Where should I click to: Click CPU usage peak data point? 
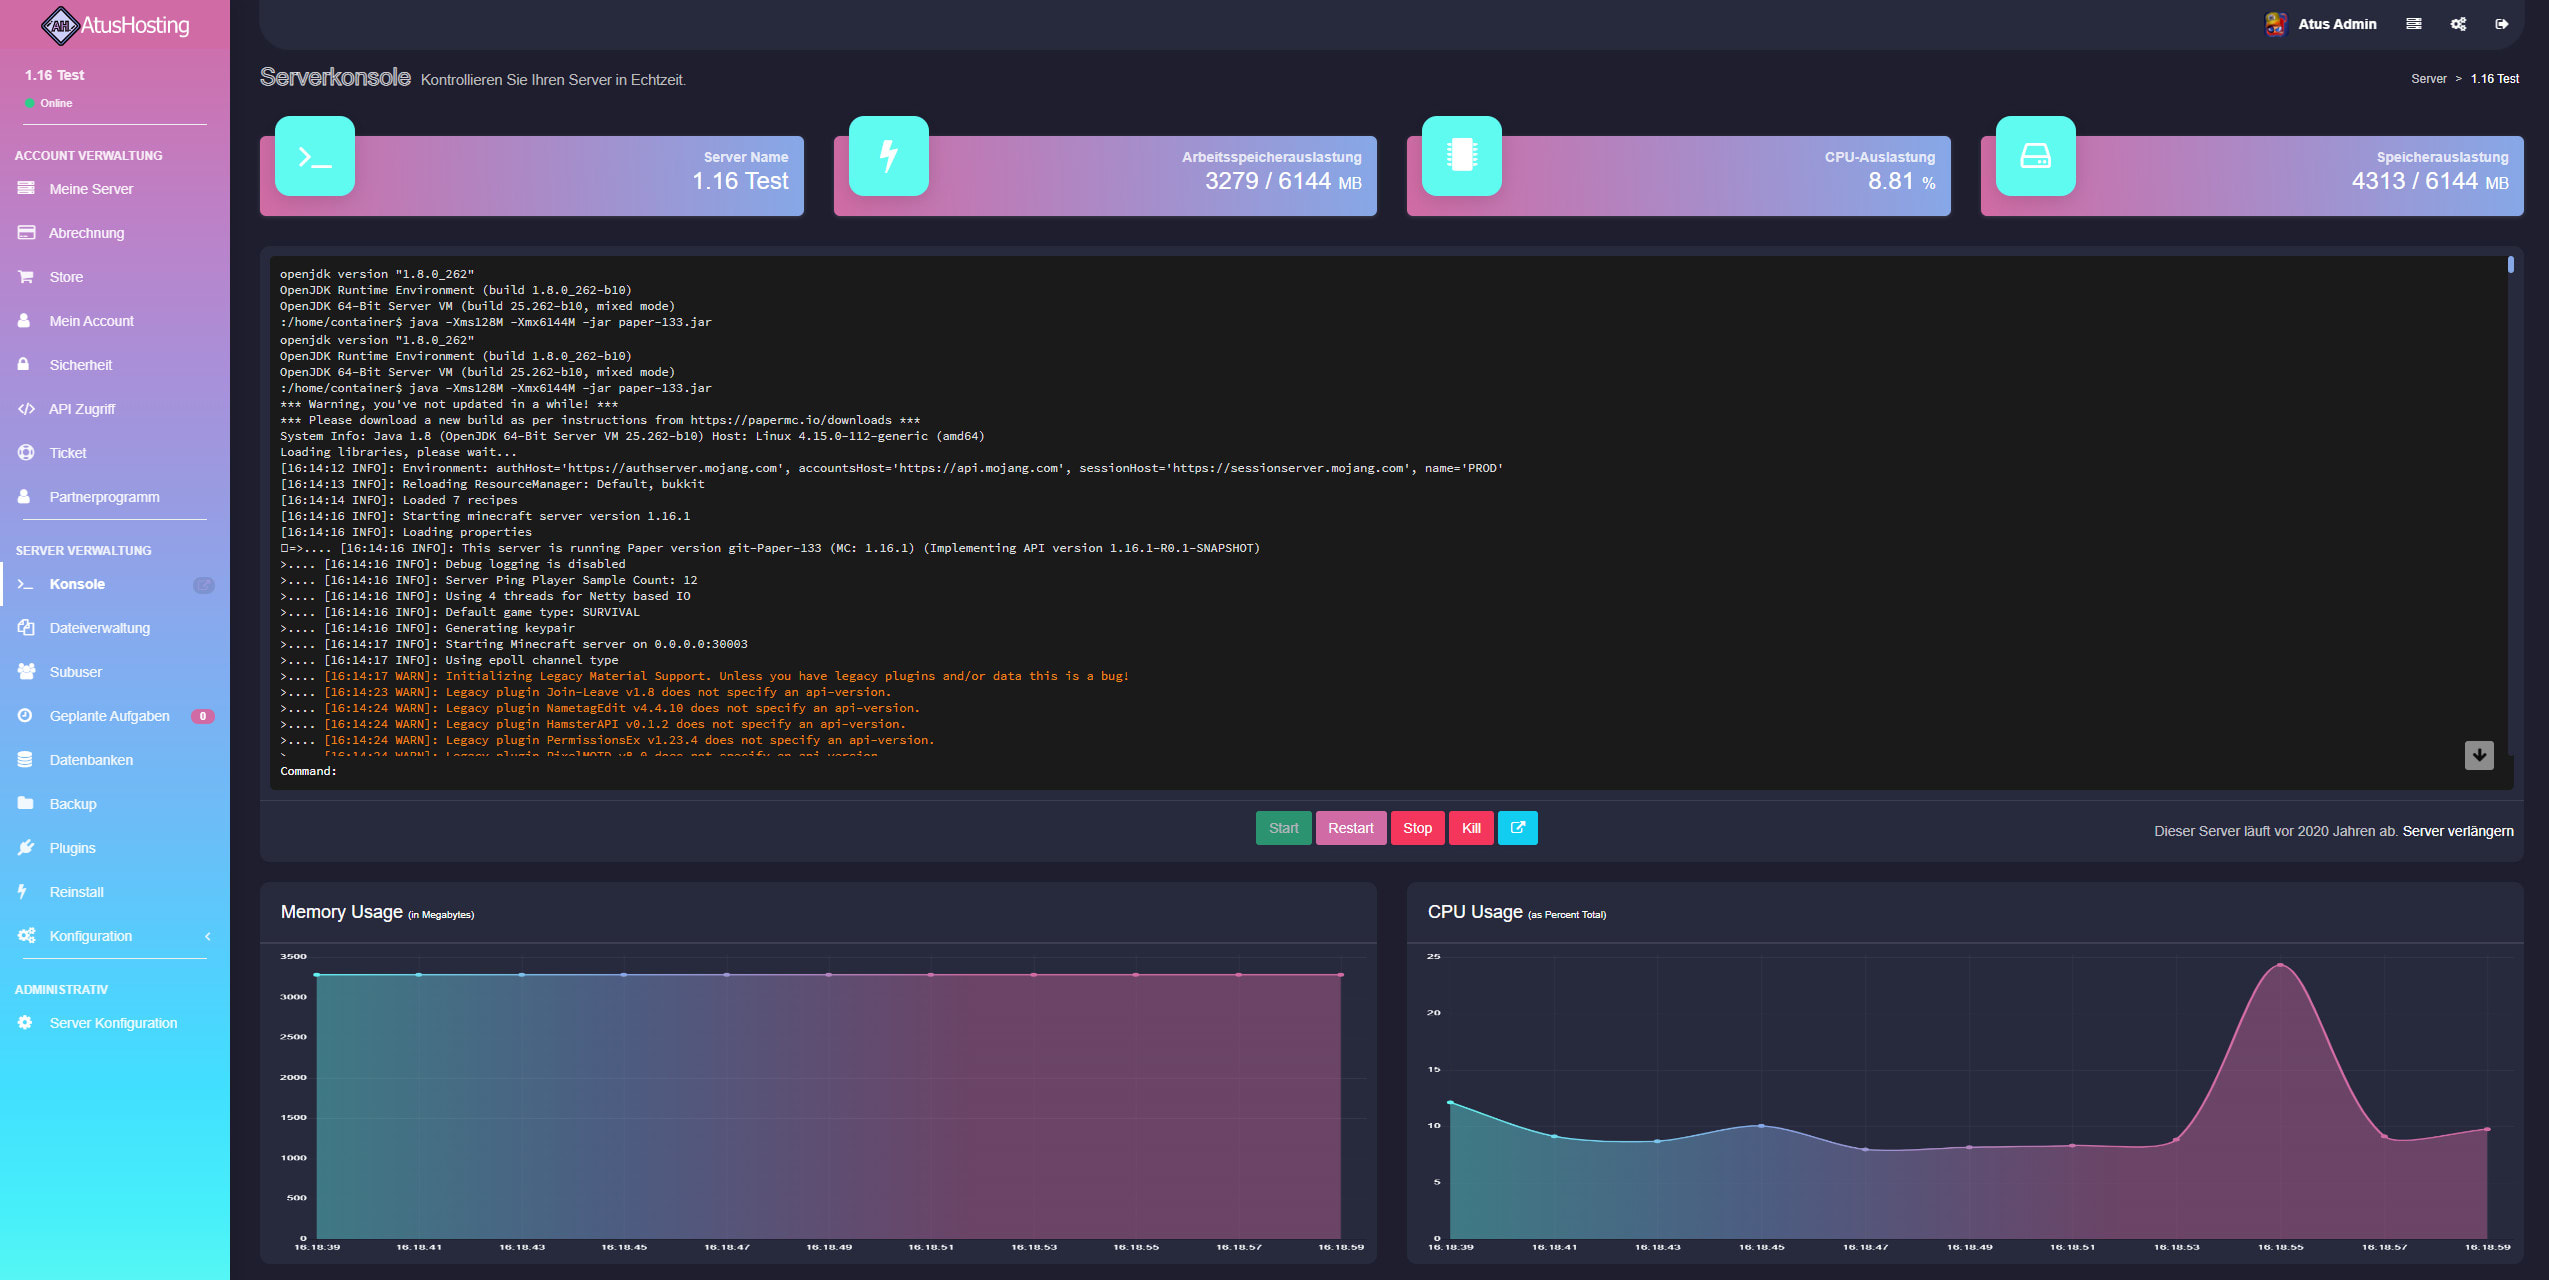(x=2280, y=965)
